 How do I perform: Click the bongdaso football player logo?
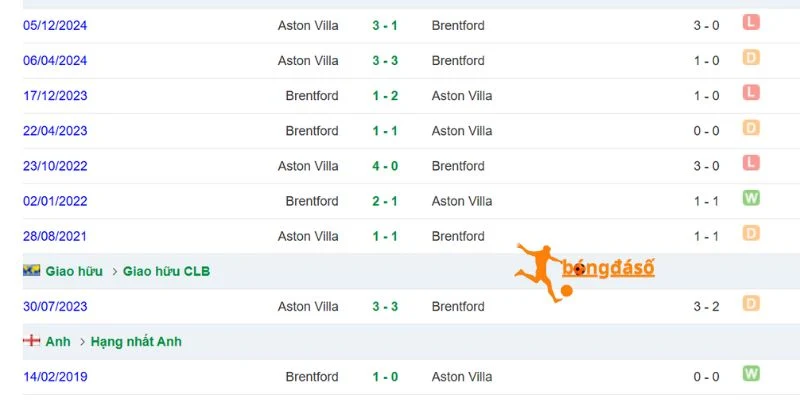[x=543, y=273]
